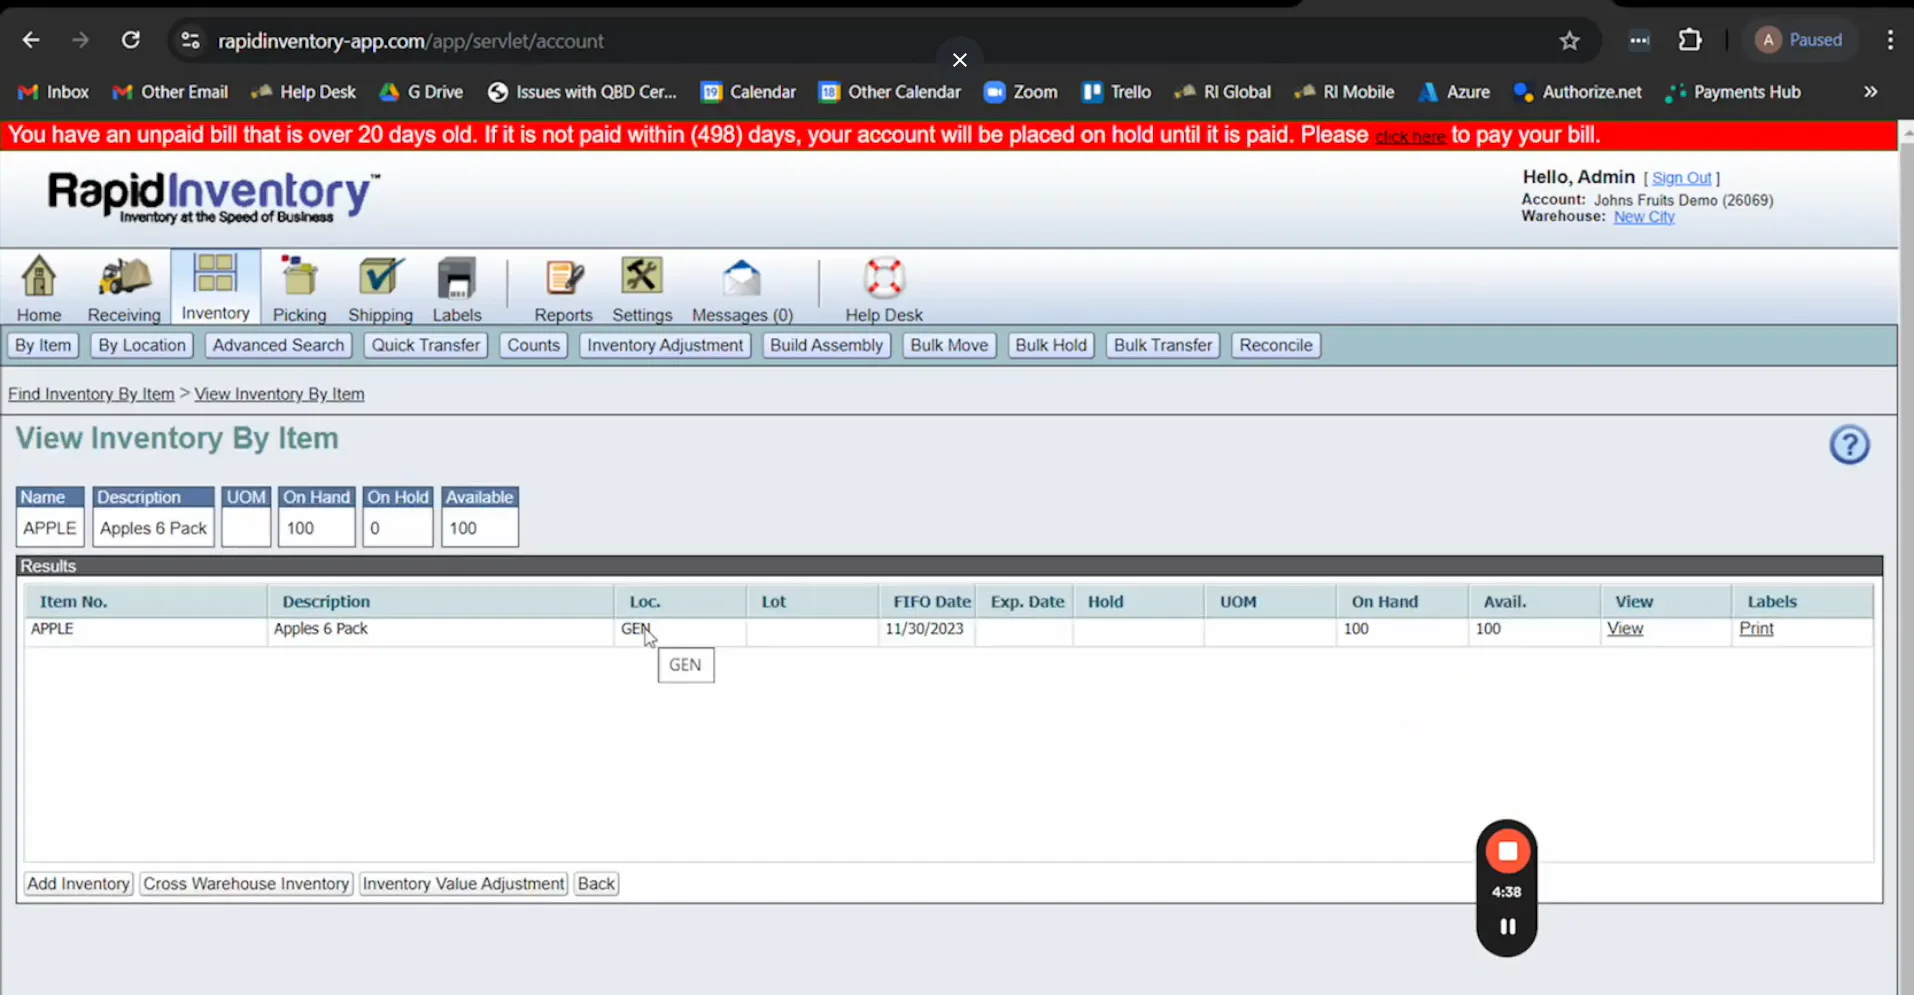Image resolution: width=1914 pixels, height=995 pixels.
Task: Open the Reconcile tab
Action: [1276, 345]
